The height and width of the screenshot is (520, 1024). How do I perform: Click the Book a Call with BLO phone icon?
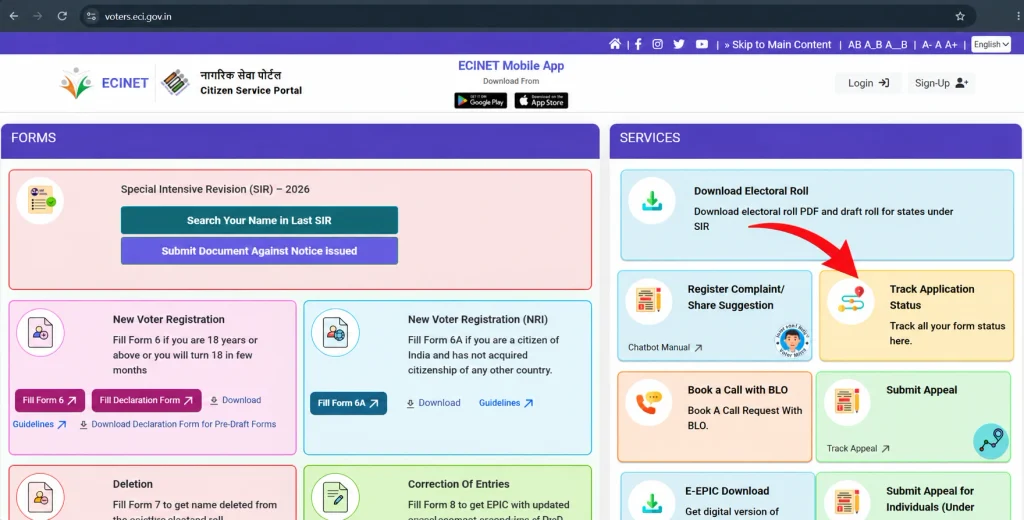point(648,402)
